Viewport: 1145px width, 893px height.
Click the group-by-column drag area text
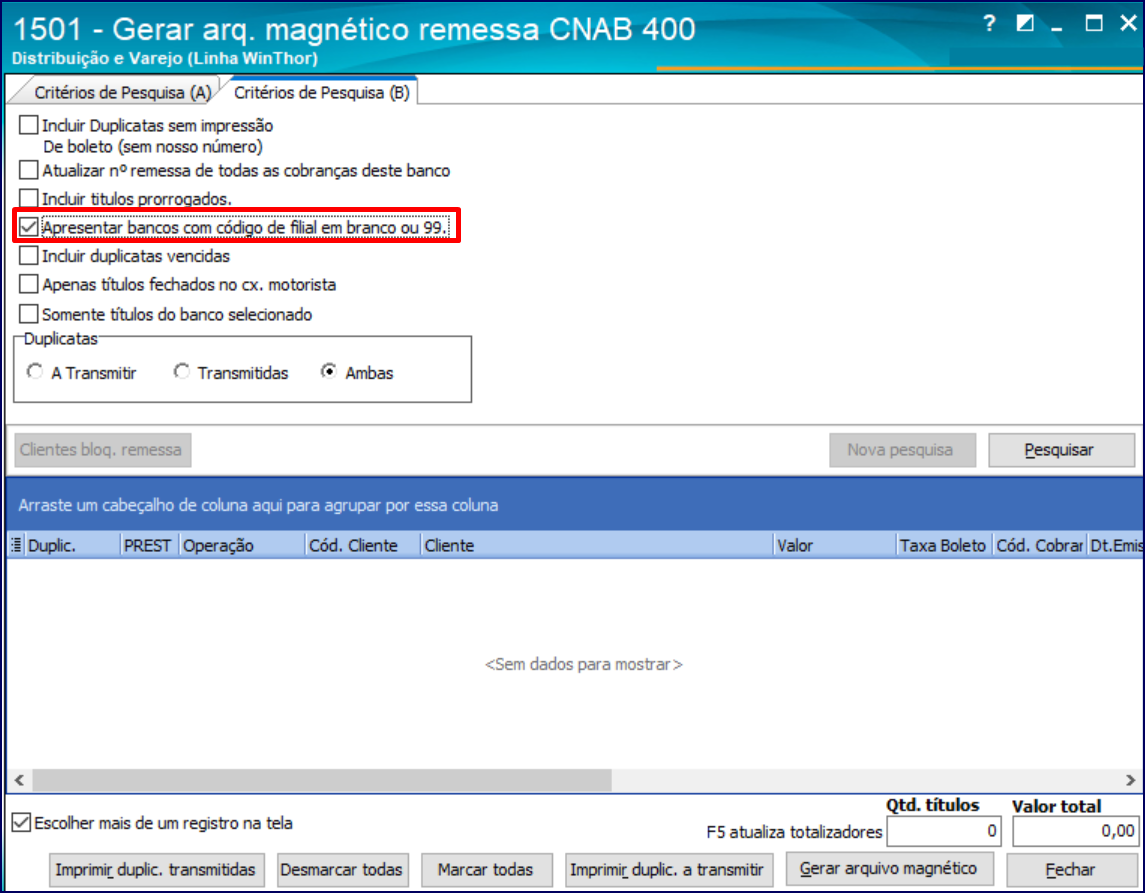click(x=259, y=505)
